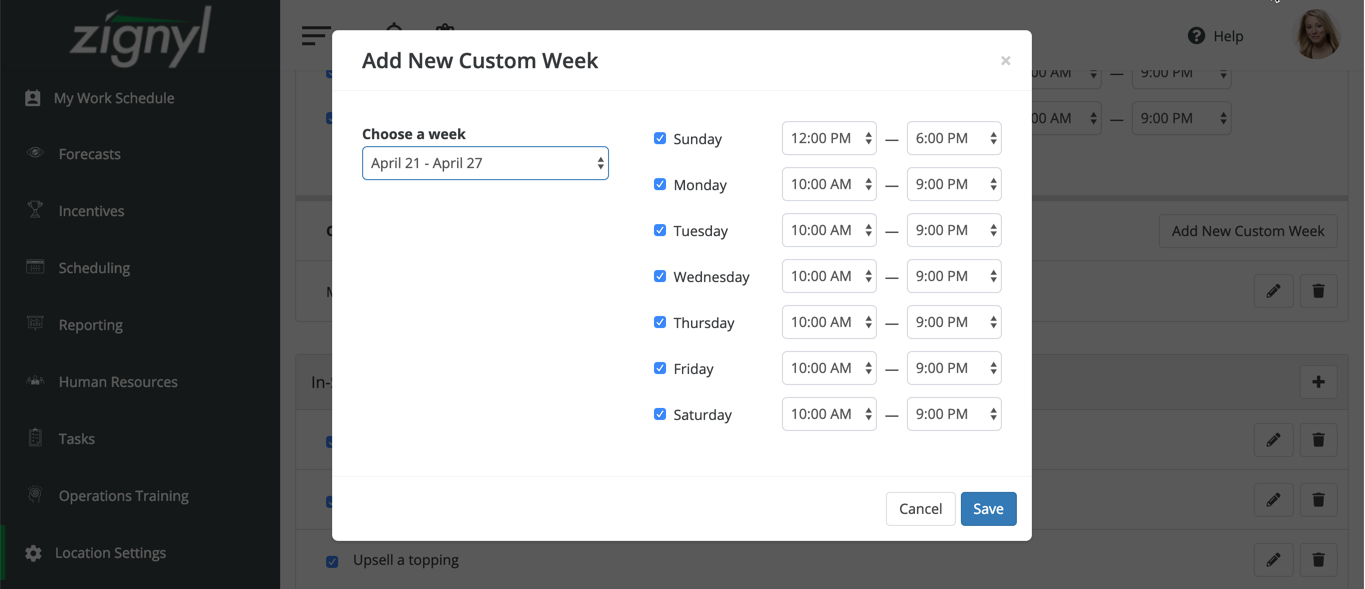Viewport: 1365px width, 589px height.
Task: Click the Forecasts eye icon
Action: pyautogui.click(x=35, y=154)
